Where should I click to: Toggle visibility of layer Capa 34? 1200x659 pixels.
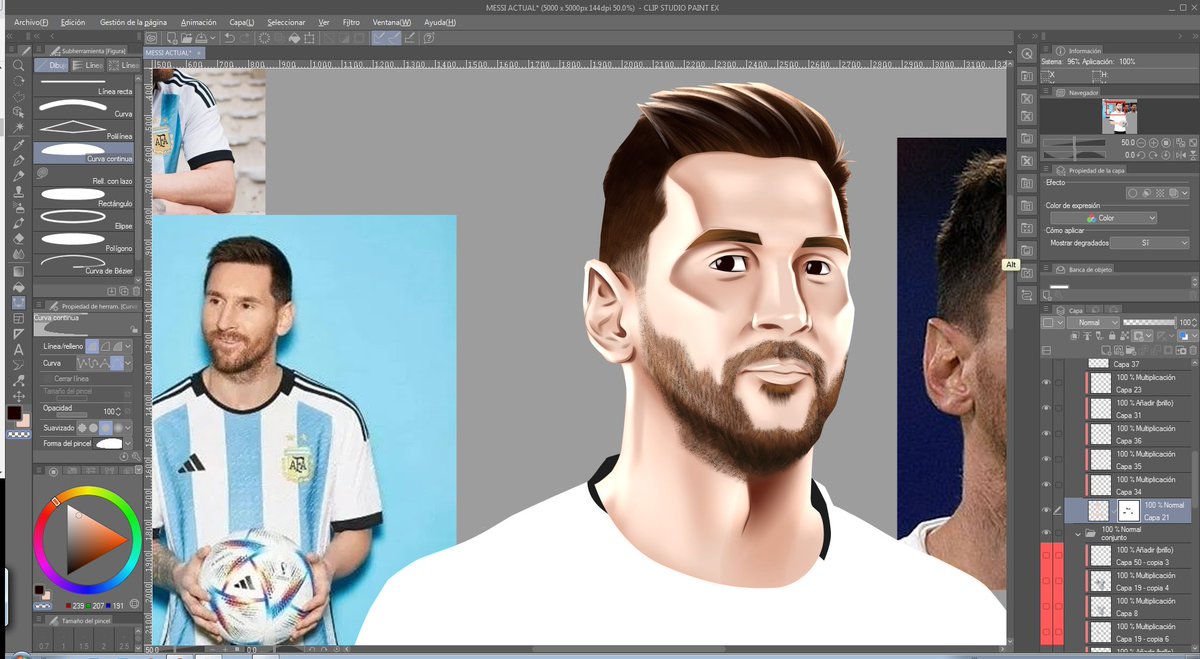[1046, 485]
